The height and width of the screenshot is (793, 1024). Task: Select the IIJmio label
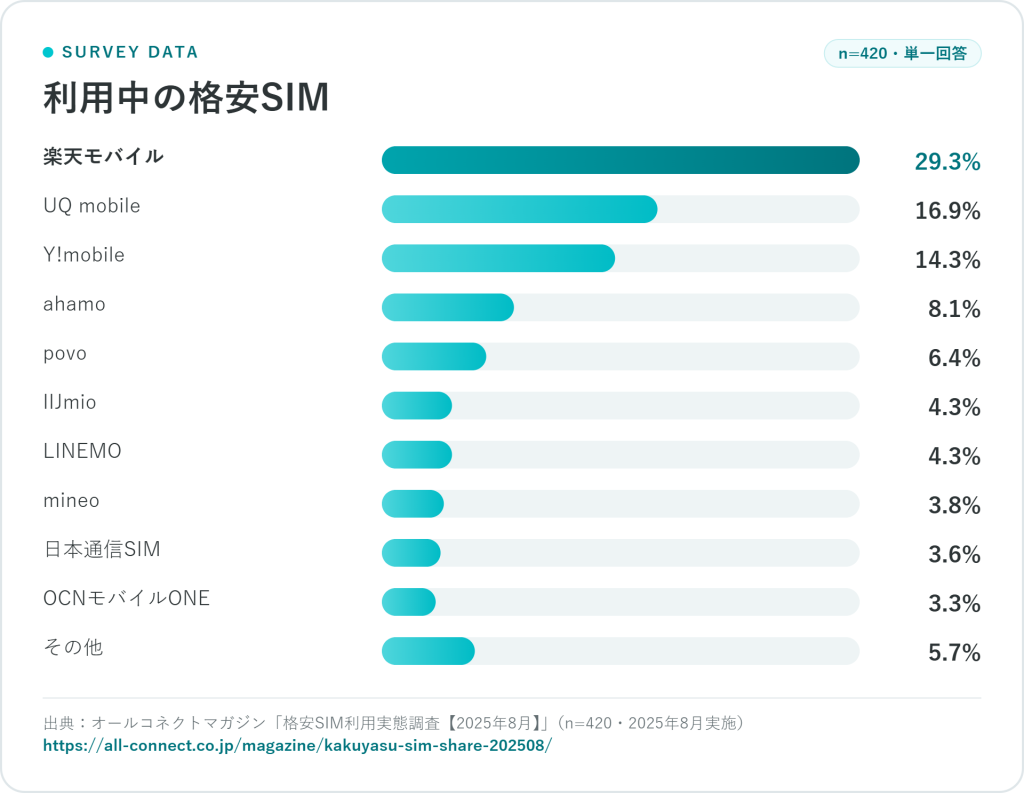(70, 402)
